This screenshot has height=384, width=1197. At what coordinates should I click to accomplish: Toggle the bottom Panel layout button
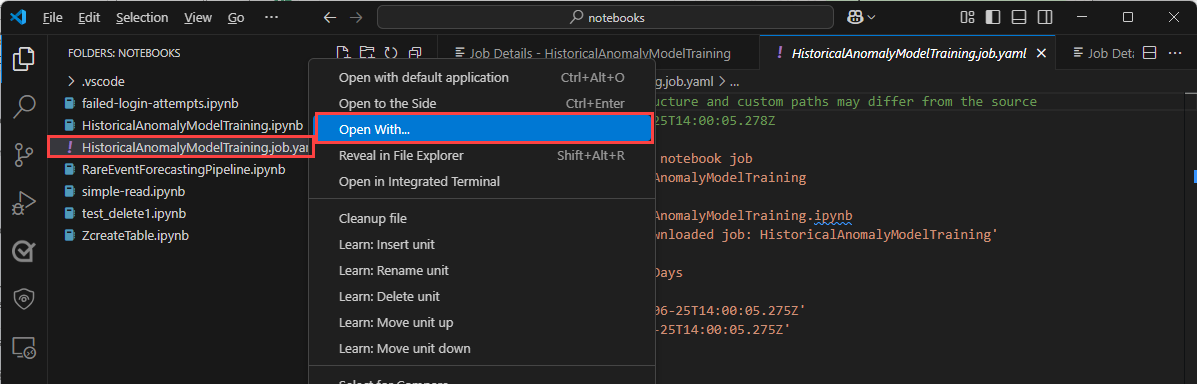pos(1019,17)
